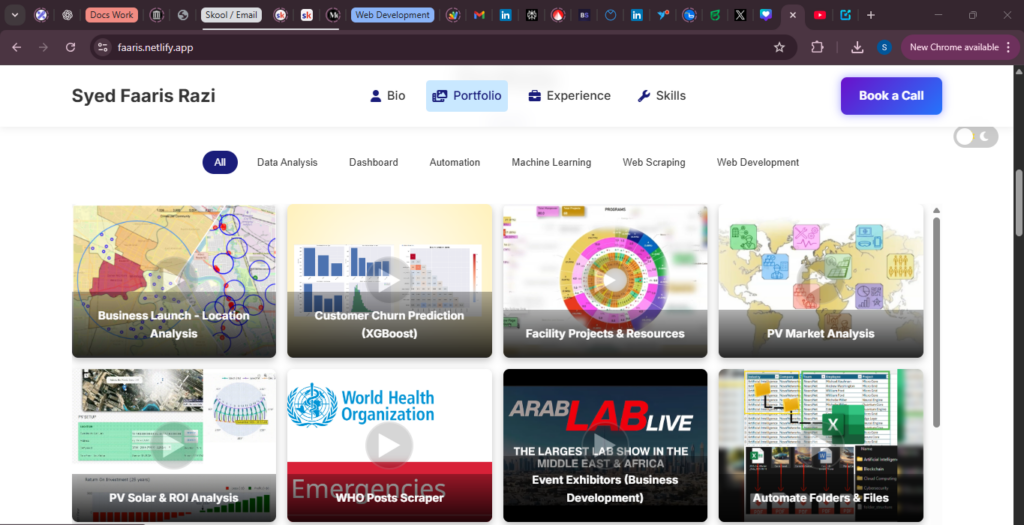Screen dimensions: 1024x525
Task: Open the Chrome profile S avatar
Action: click(884, 47)
